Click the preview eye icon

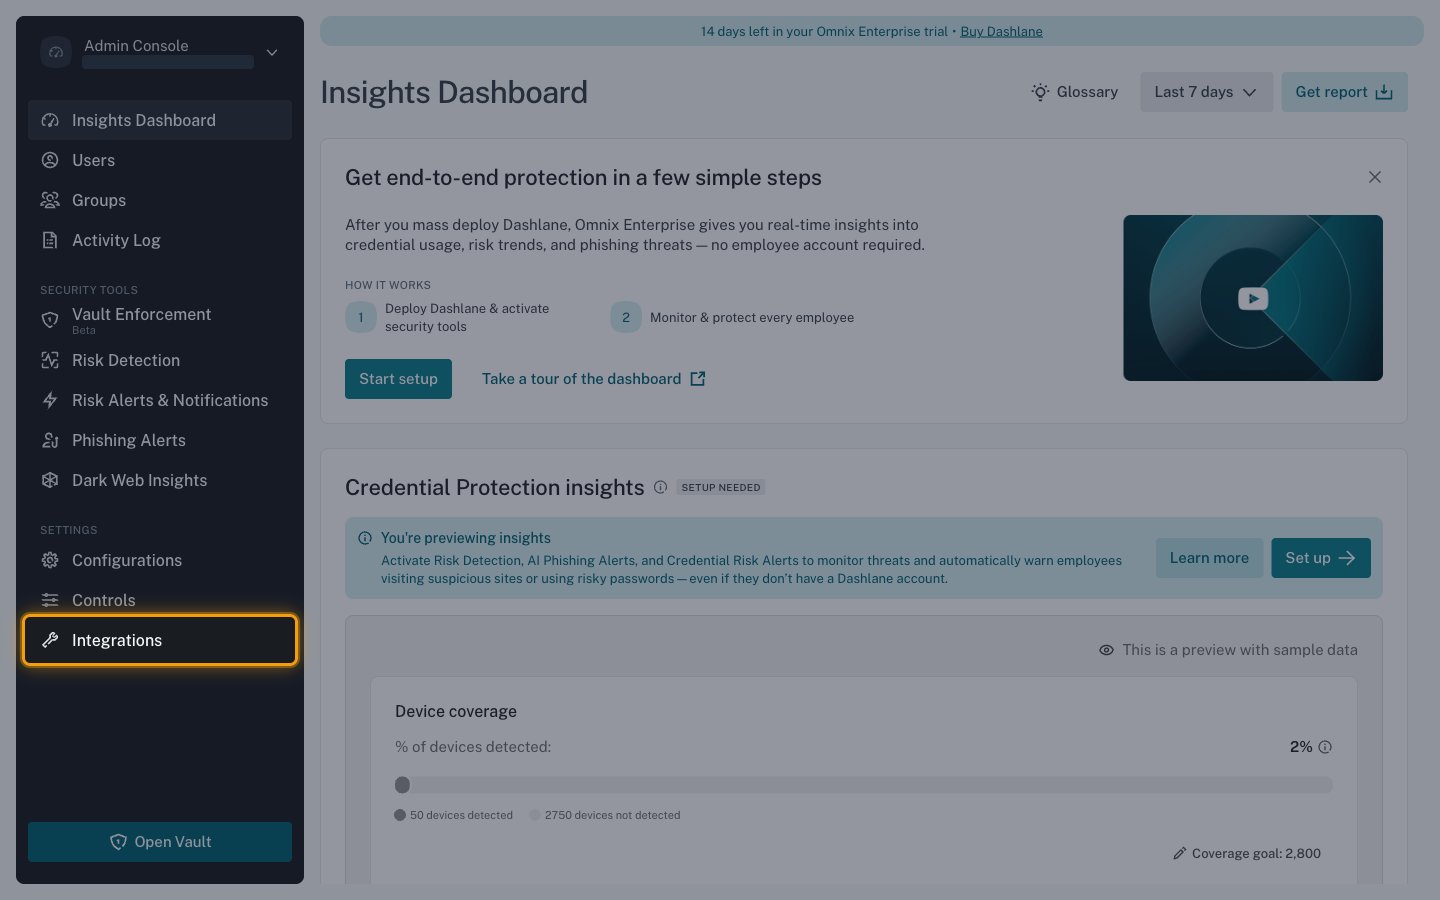pos(1106,650)
